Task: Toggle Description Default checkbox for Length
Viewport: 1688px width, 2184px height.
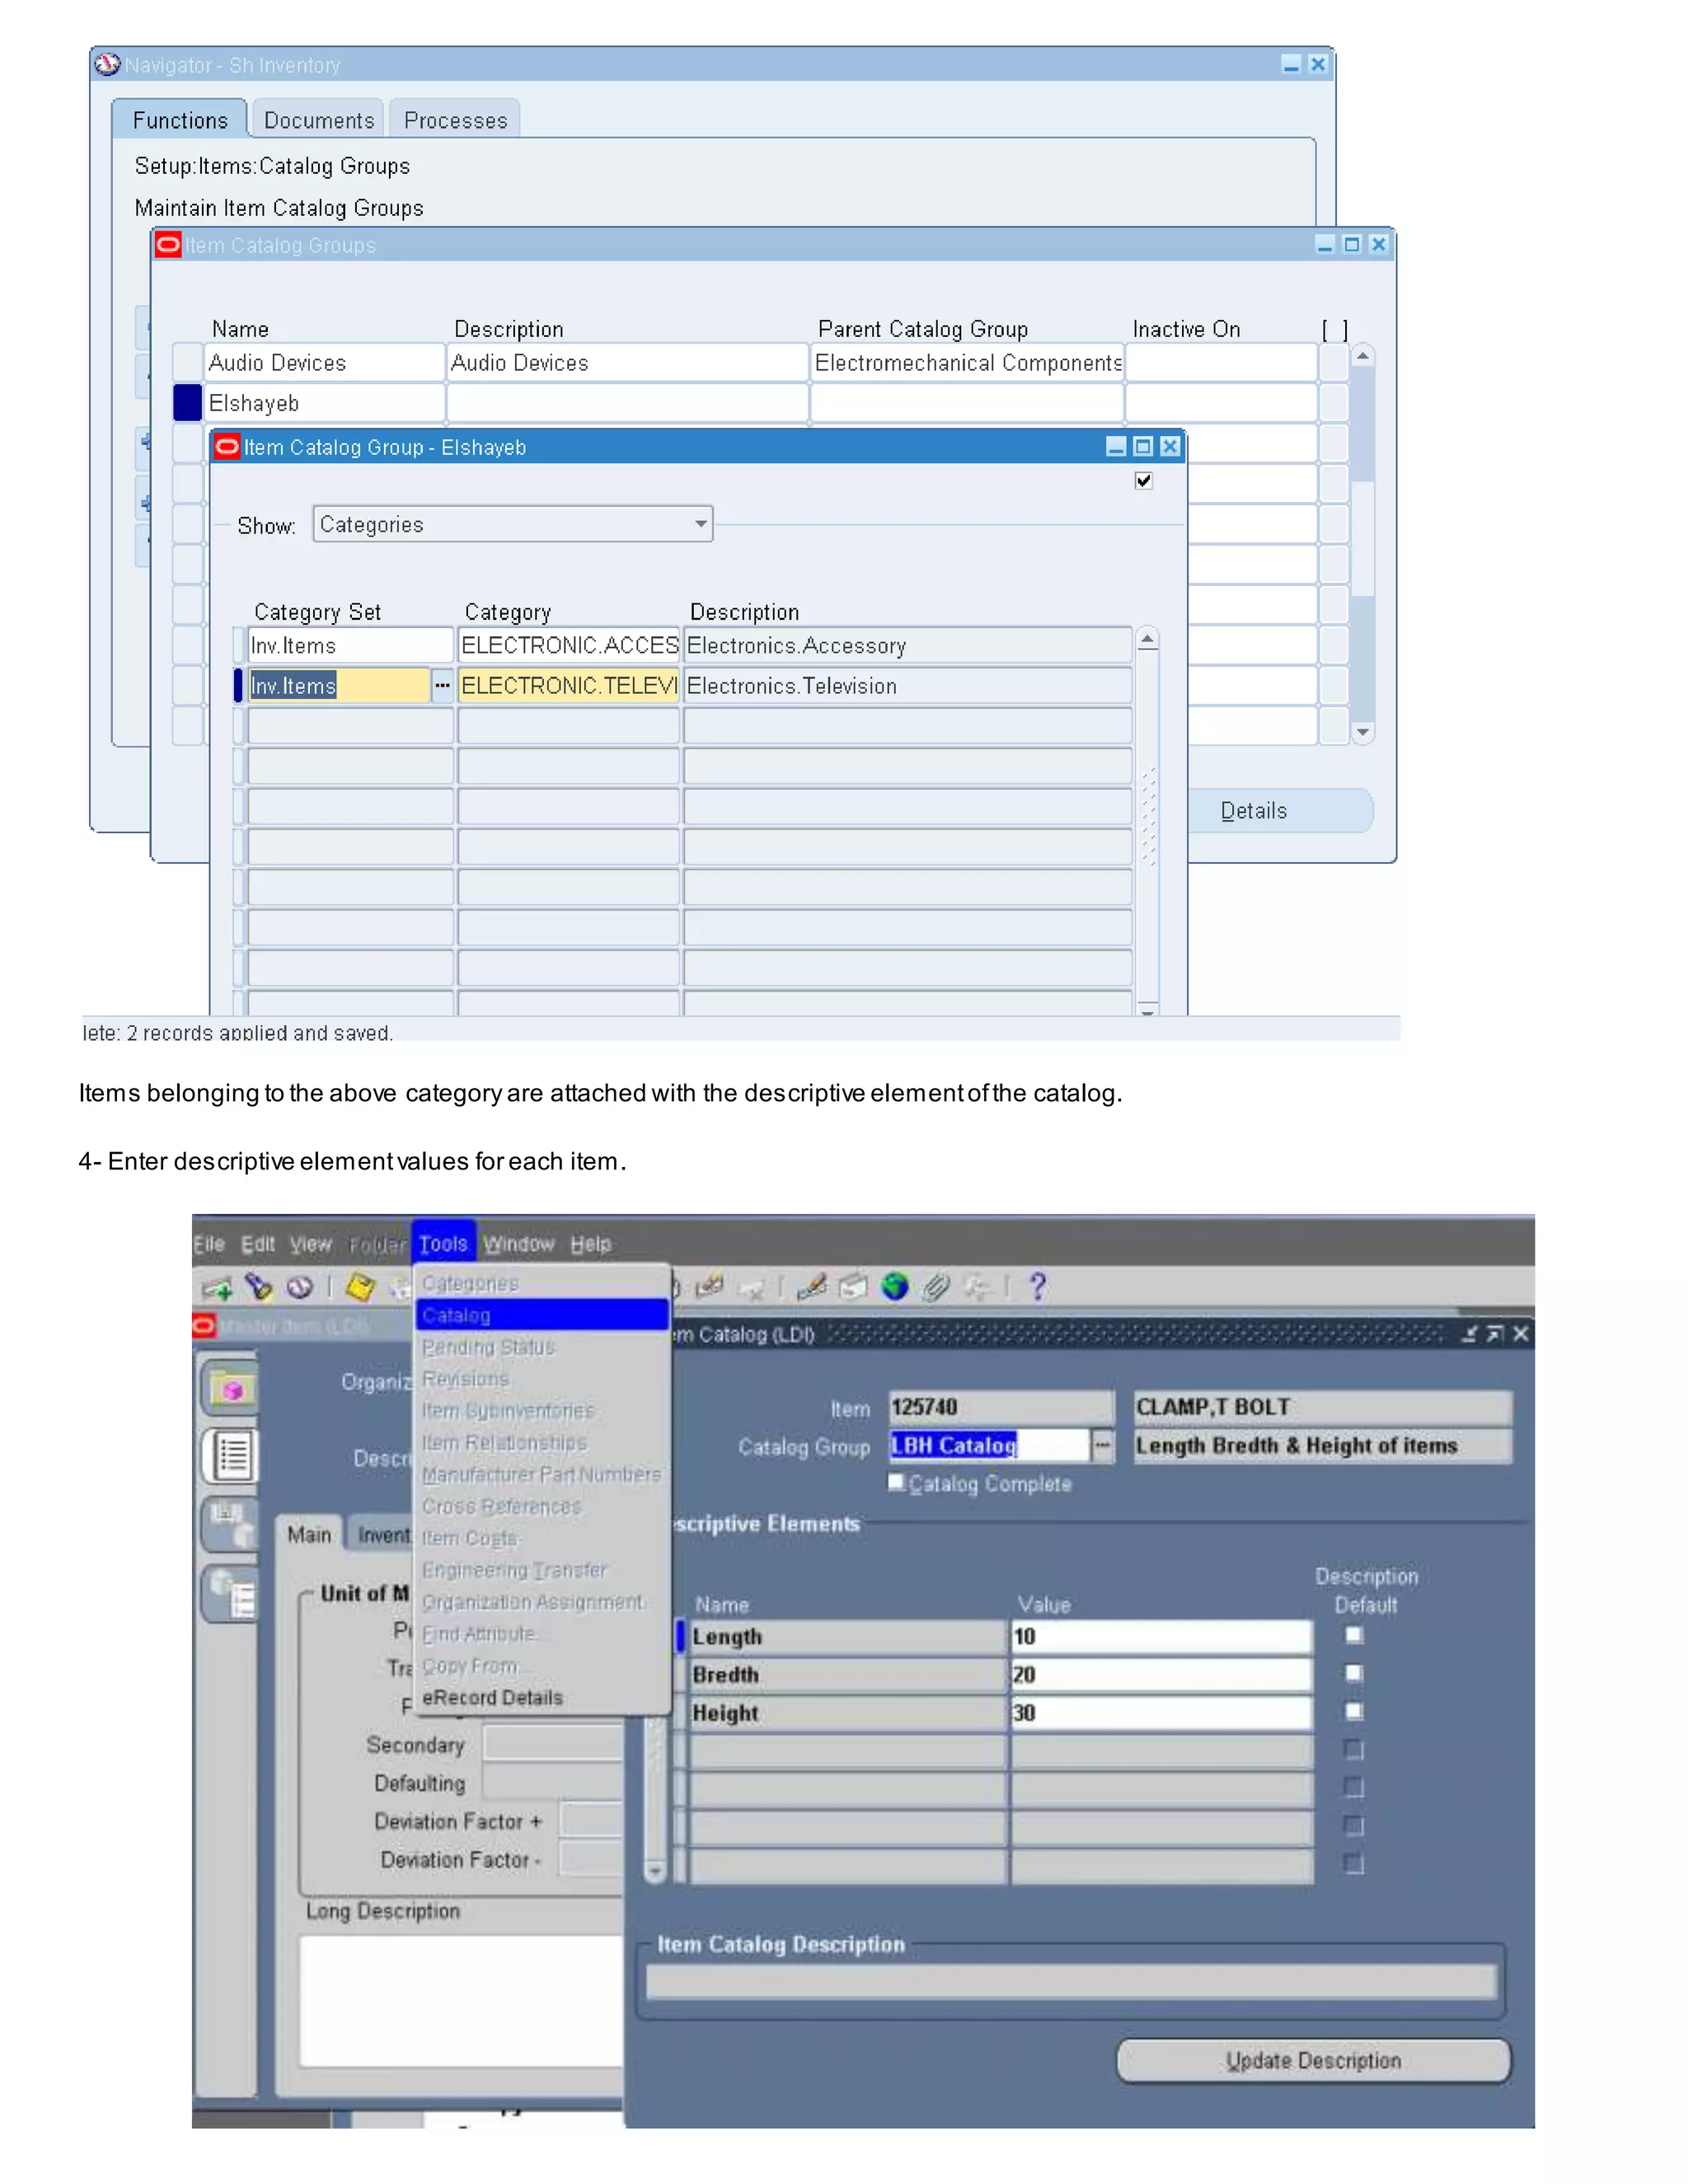Action: click(x=1354, y=1635)
